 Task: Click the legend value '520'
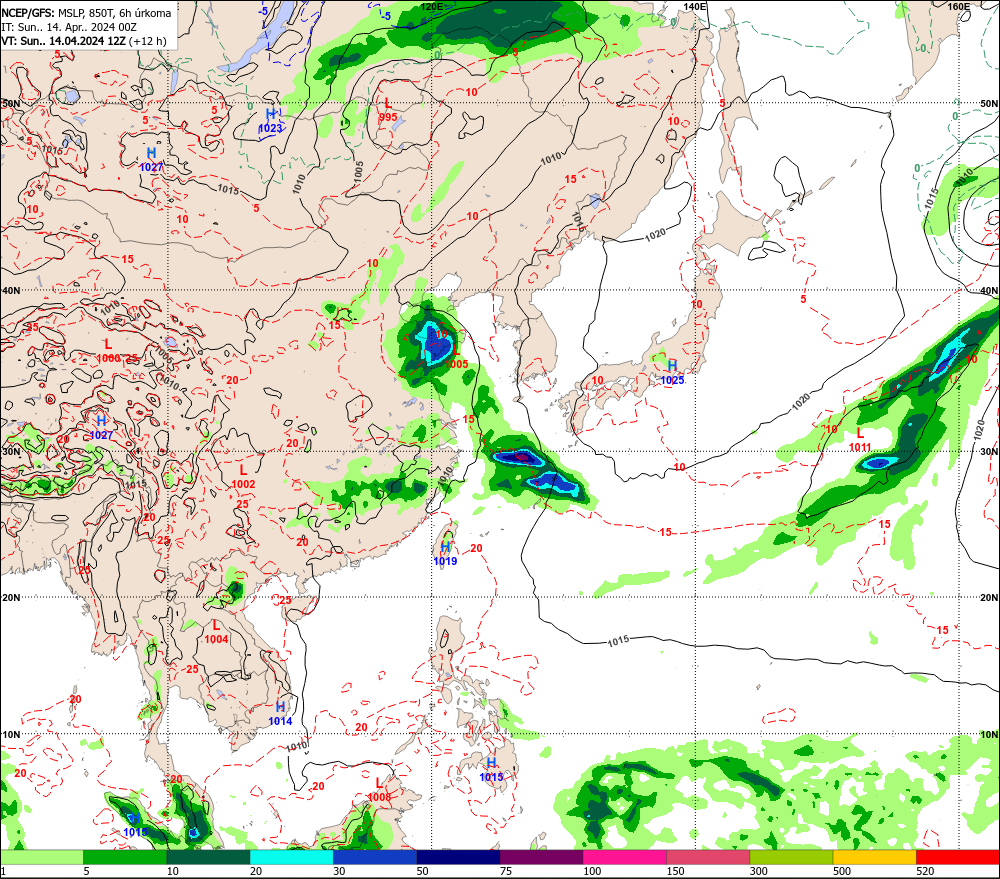pyautogui.click(x=925, y=871)
